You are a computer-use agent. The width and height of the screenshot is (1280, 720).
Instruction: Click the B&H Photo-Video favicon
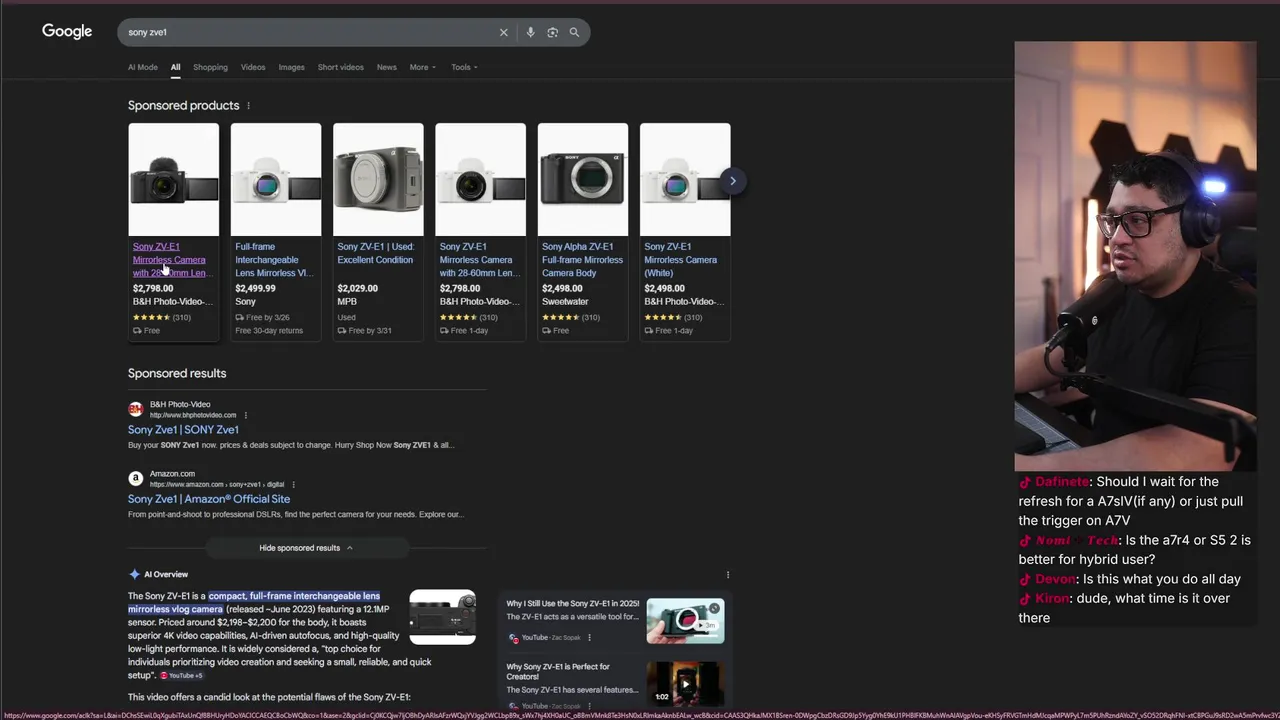click(136, 409)
